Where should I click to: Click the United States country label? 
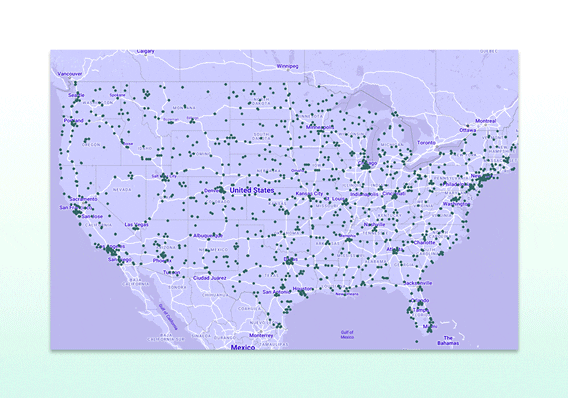pos(252,190)
